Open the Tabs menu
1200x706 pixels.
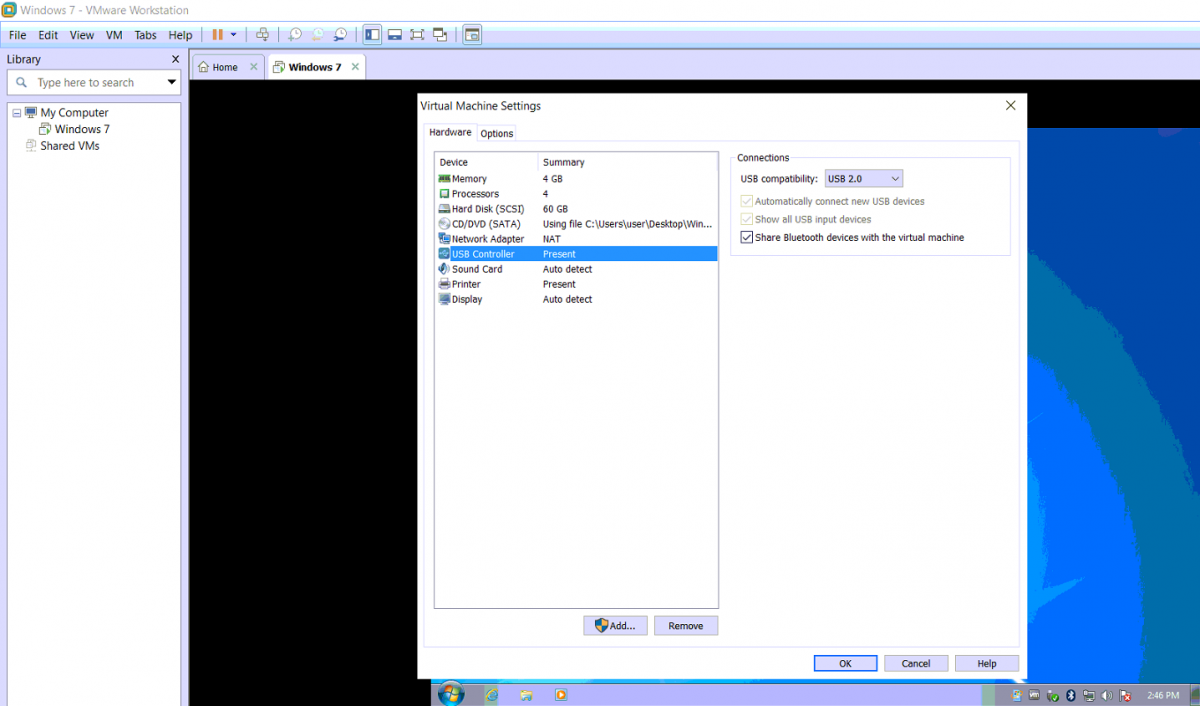[145, 35]
